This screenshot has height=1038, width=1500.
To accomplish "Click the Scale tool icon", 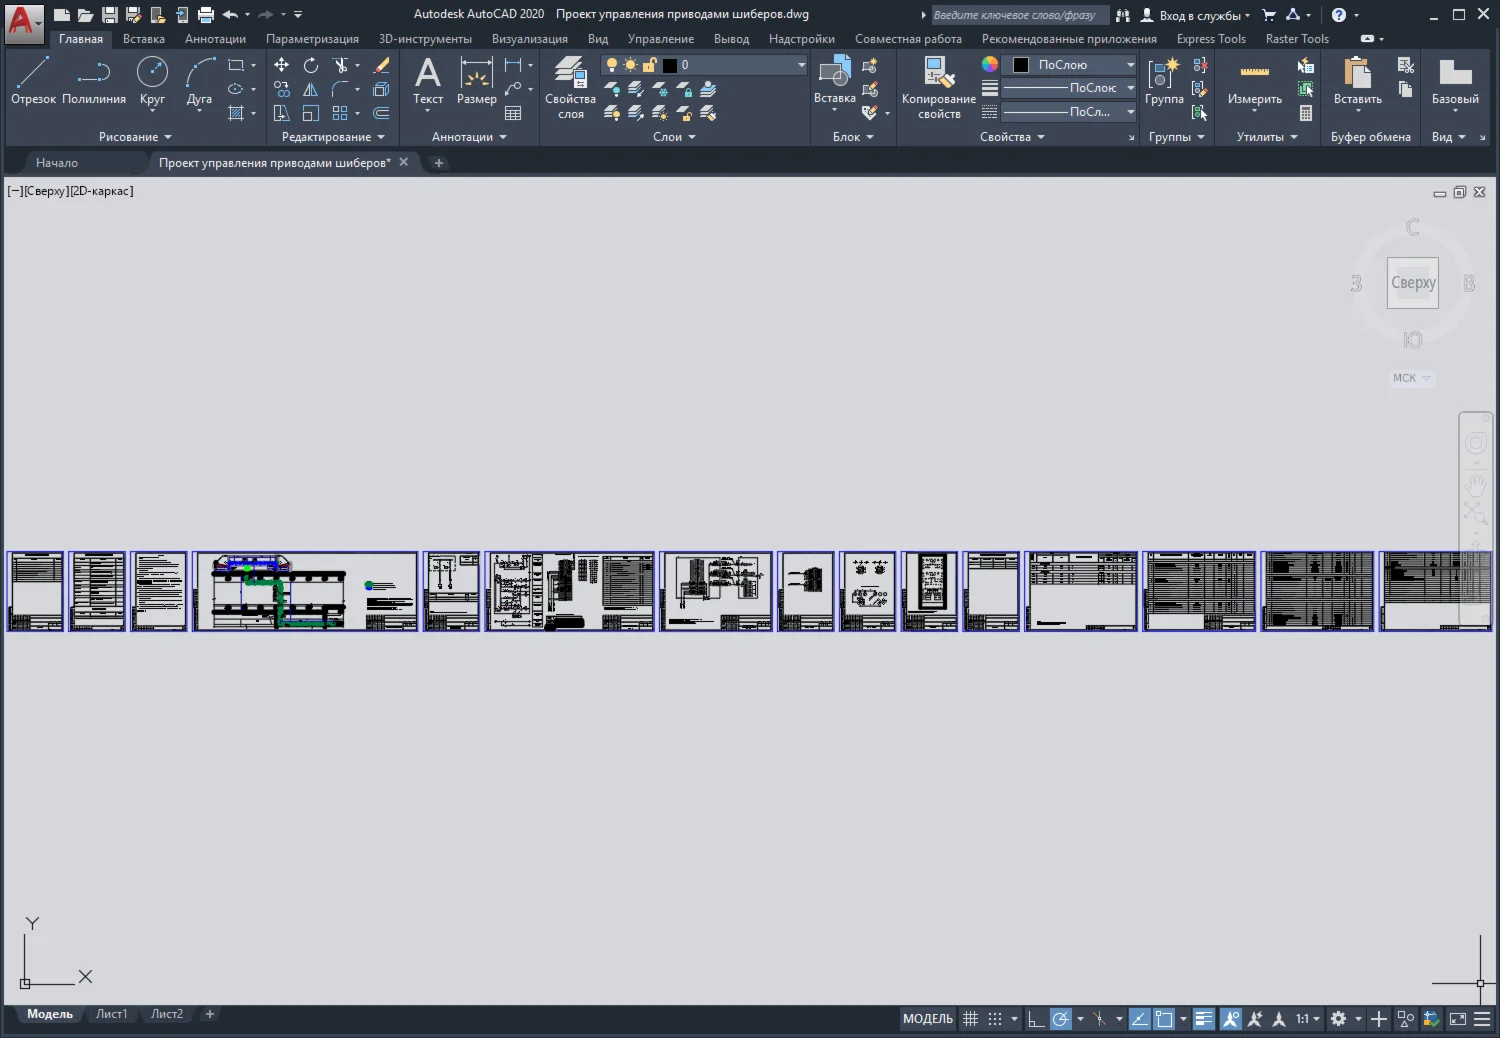I will click(x=311, y=113).
